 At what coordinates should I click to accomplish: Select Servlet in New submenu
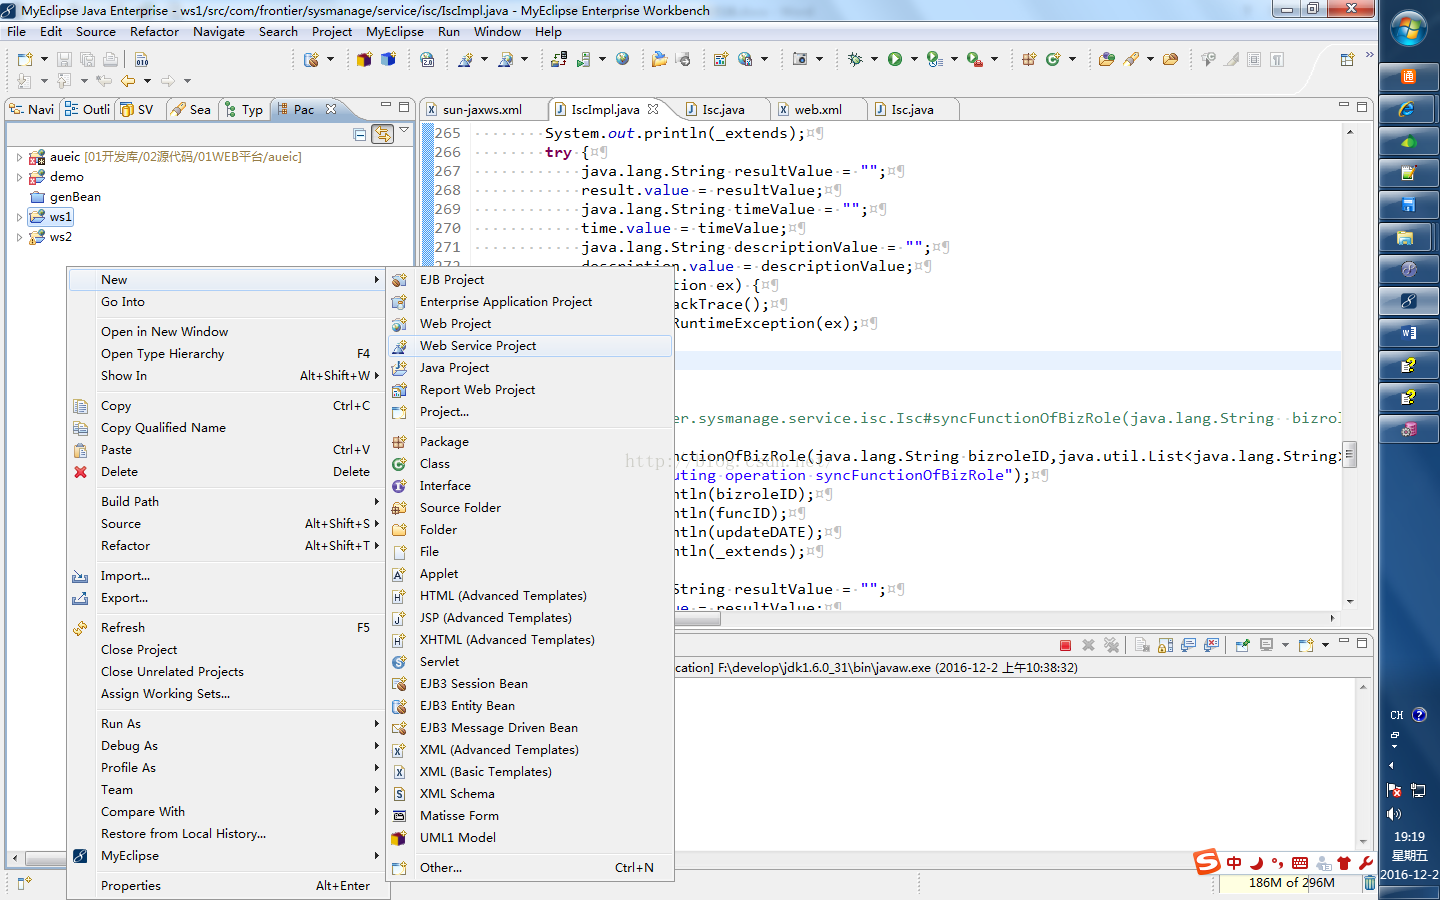pos(530,662)
